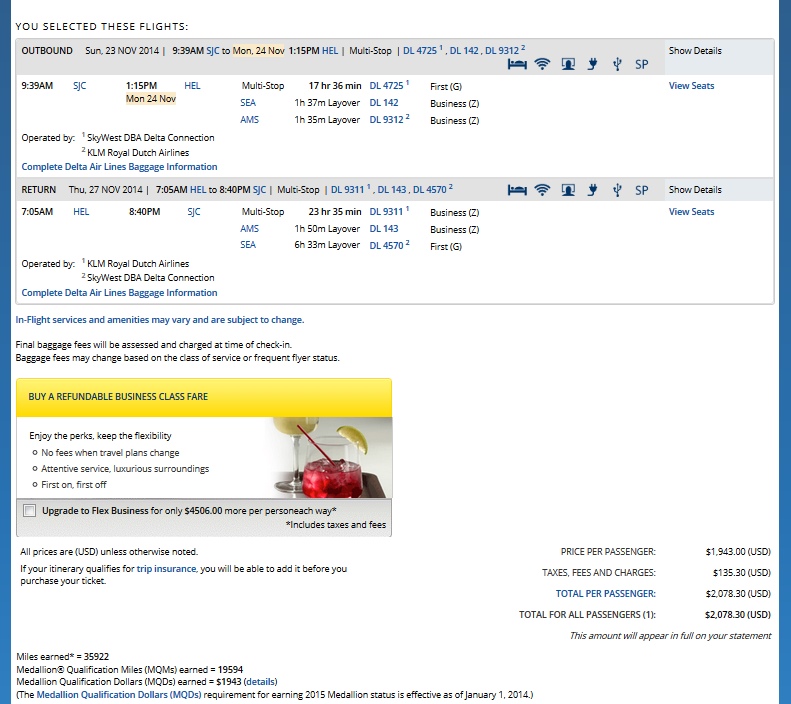Open flight DL 142 details link
This screenshot has height=704, width=791.
[x=384, y=103]
